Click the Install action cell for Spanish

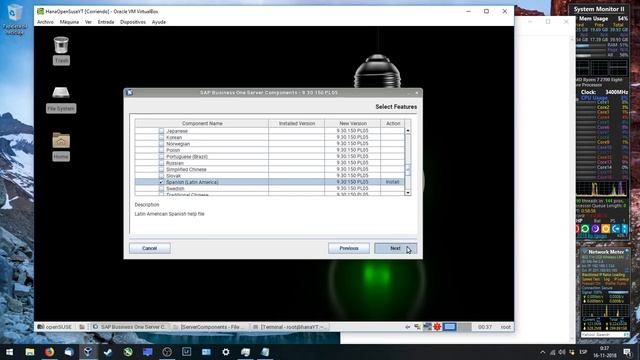(x=393, y=182)
